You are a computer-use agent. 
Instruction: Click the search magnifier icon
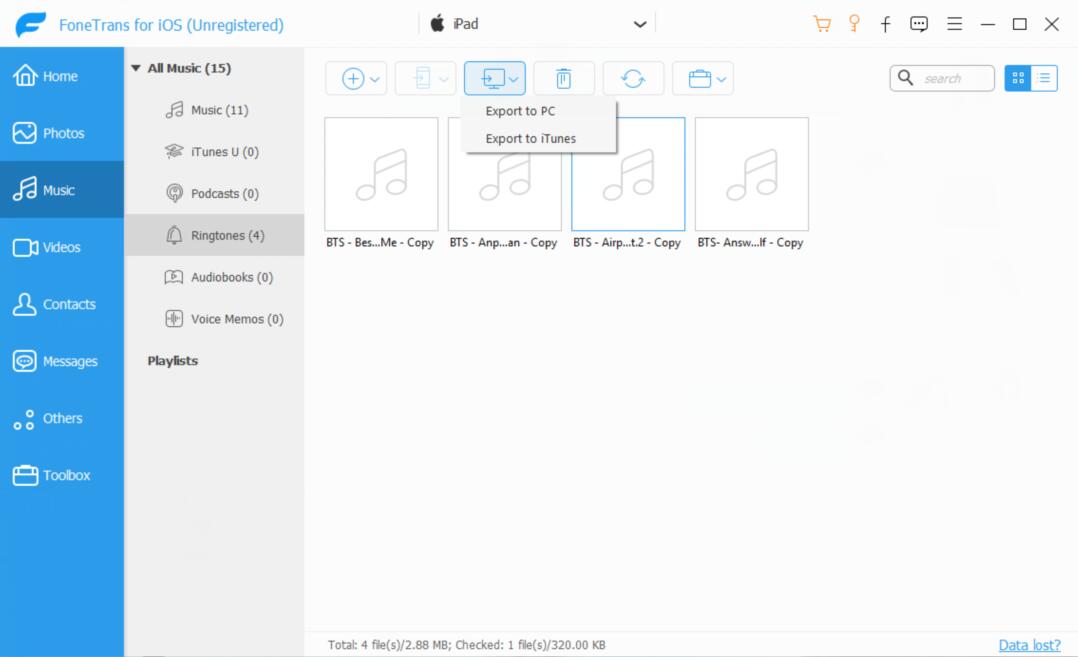click(905, 78)
